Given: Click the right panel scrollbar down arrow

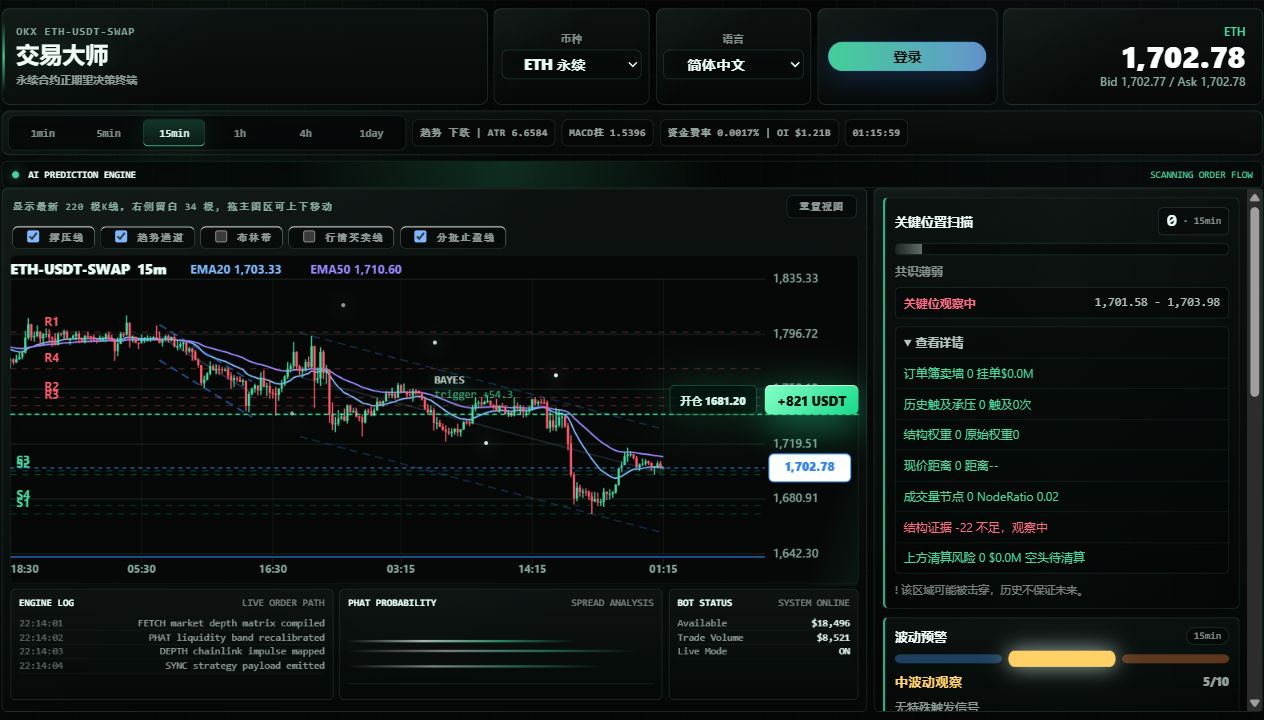Looking at the screenshot, I should click(x=1255, y=703).
